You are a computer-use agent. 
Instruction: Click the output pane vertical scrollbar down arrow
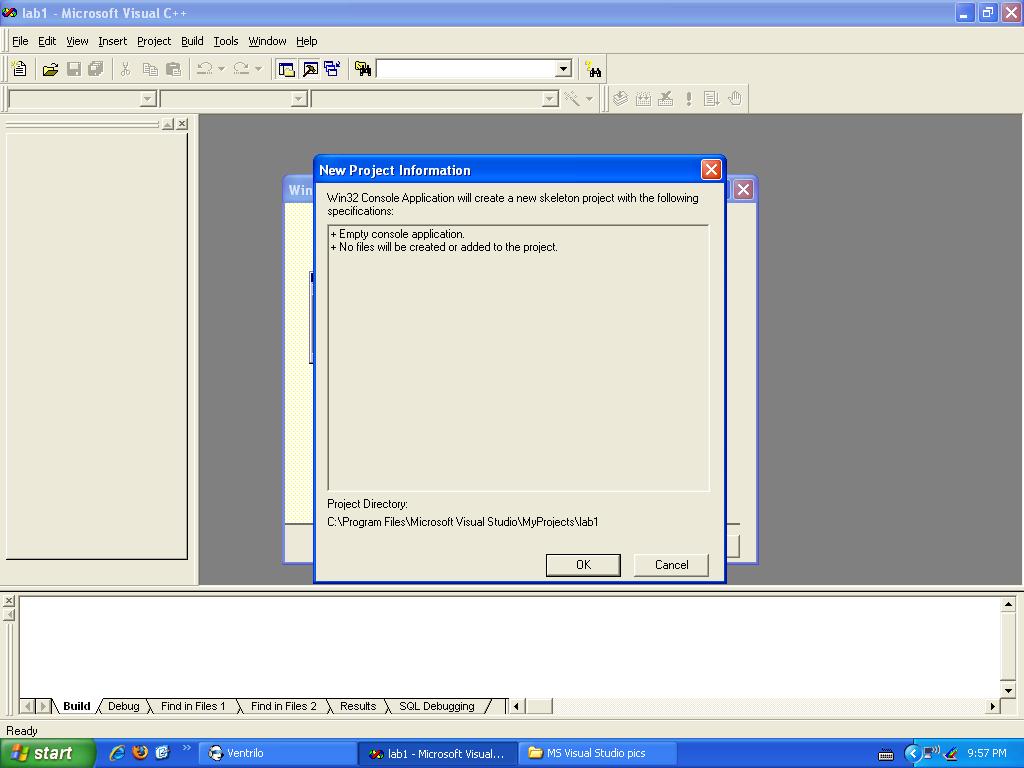point(1008,690)
